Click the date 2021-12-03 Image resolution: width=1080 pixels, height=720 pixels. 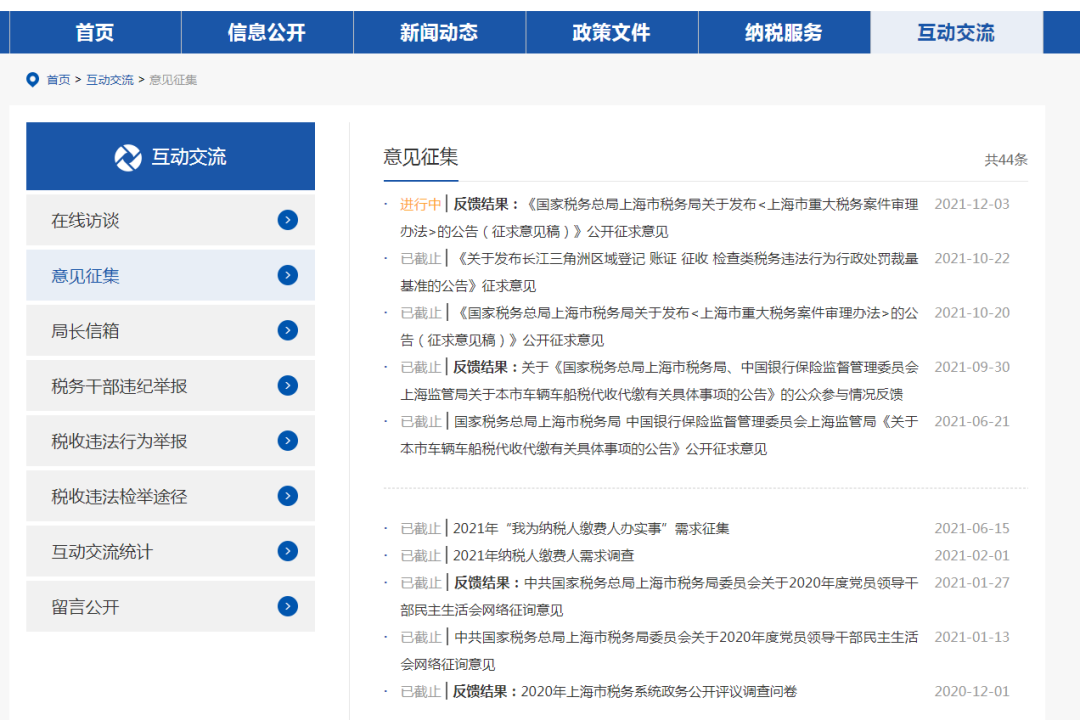[x=972, y=205]
